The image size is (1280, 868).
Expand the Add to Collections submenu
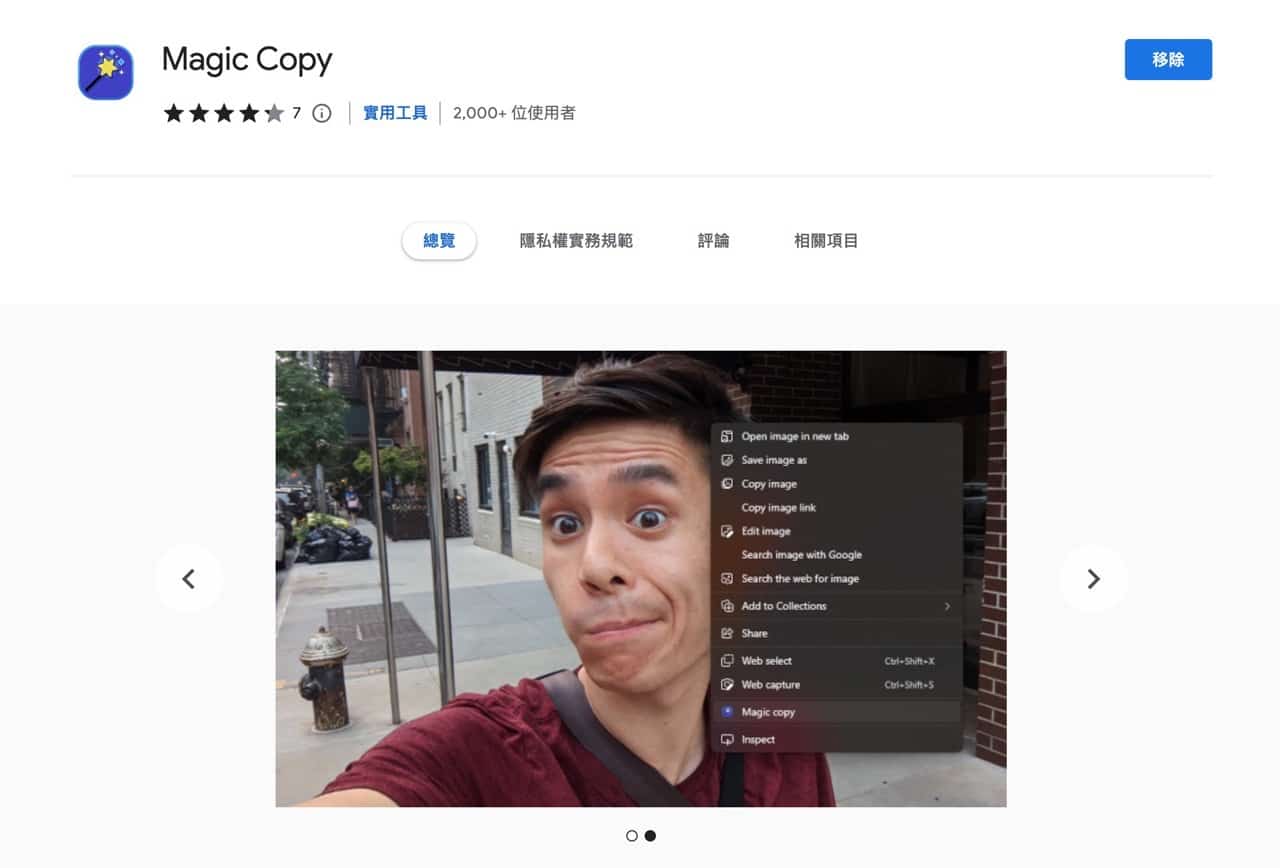950,606
